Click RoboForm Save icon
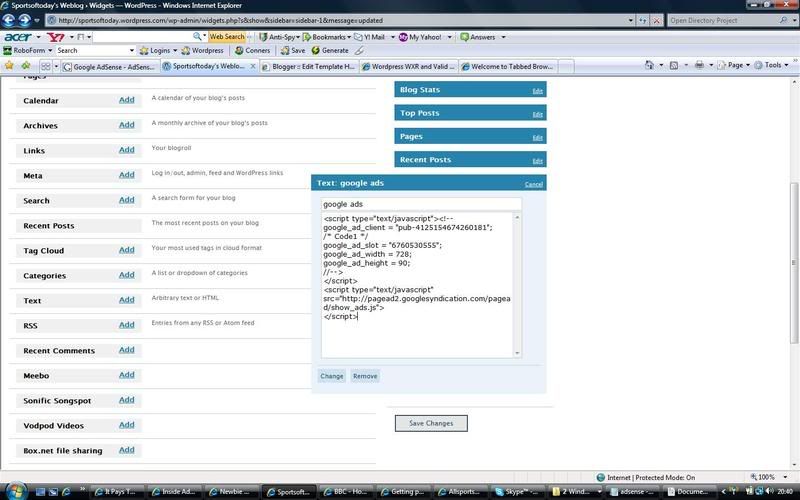Image resolution: width=800 pixels, height=500 pixels. 285,51
